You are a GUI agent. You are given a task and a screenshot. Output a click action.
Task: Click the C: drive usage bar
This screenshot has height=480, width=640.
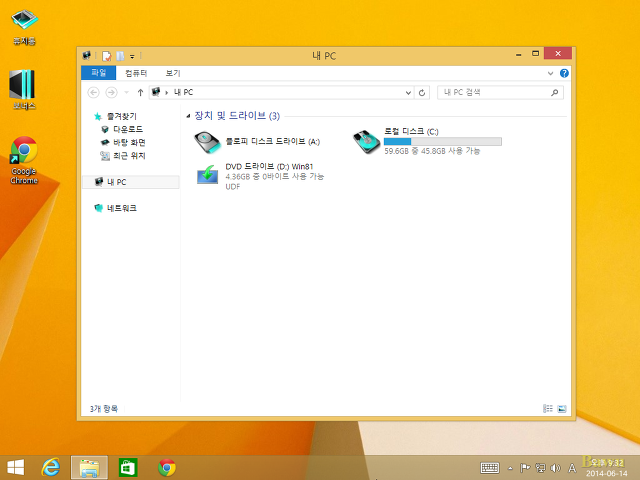pyautogui.click(x=442, y=142)
